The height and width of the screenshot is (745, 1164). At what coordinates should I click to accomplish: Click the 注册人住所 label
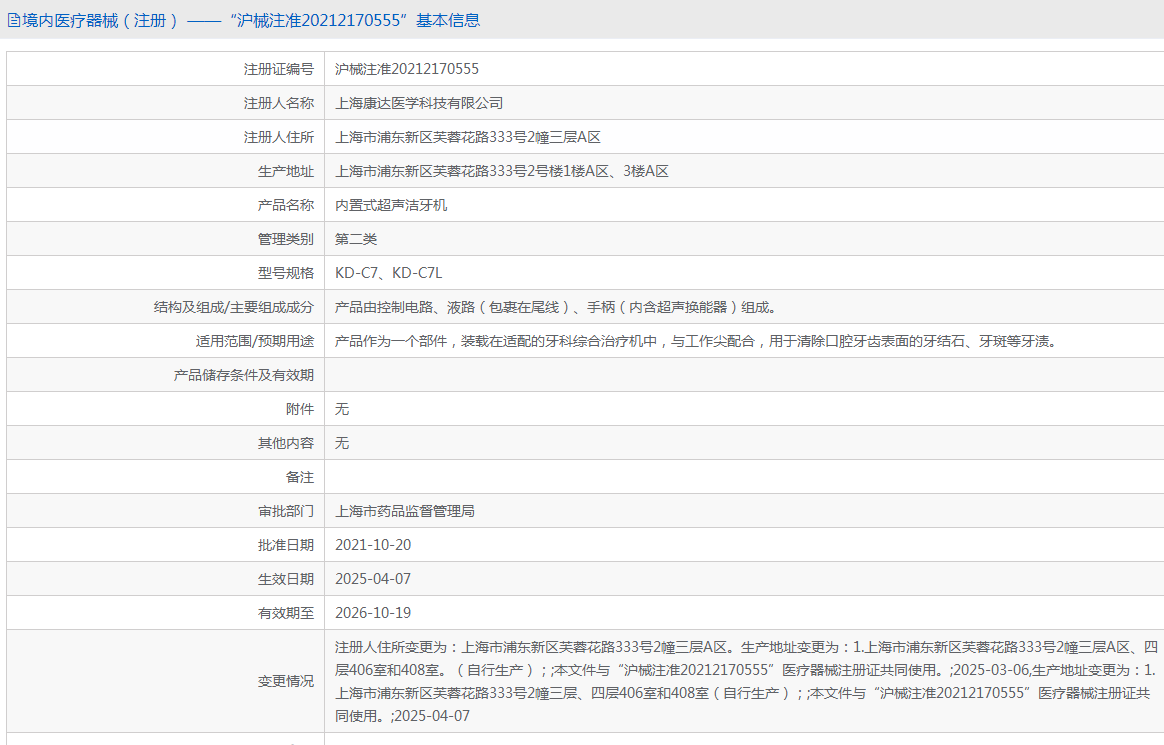click(278, 137)
